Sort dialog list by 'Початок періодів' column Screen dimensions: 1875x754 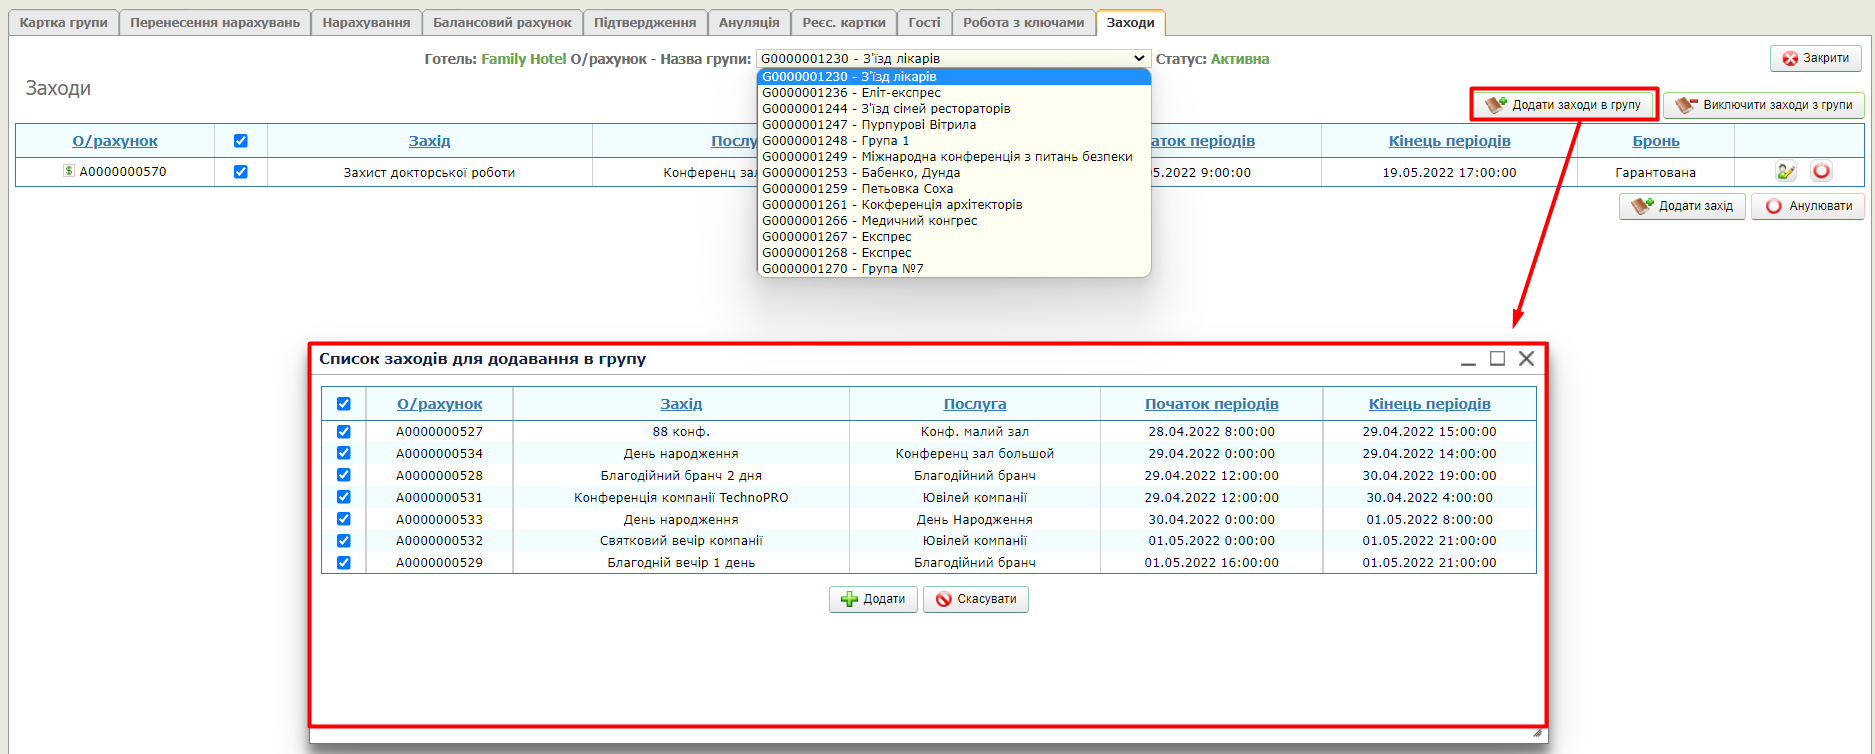[x=1211, y=404]
